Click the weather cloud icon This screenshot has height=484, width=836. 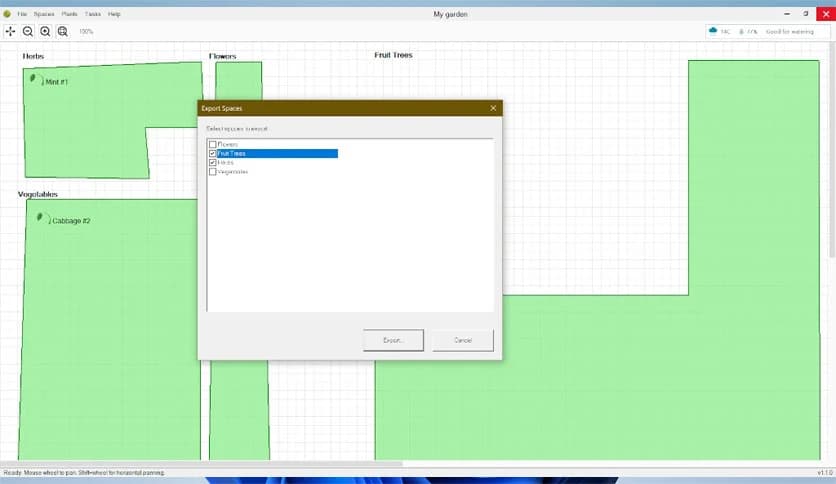click(x=713, y=31)
